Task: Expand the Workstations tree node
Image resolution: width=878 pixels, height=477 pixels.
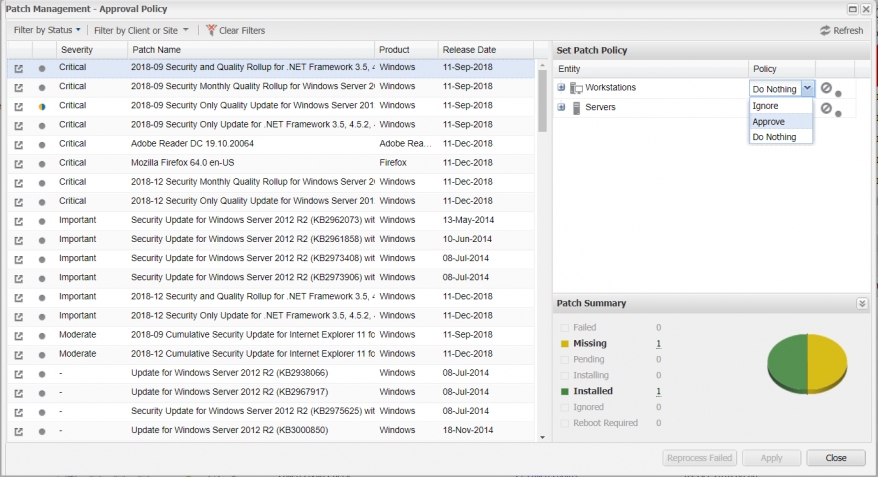Action: pos(561,87)
